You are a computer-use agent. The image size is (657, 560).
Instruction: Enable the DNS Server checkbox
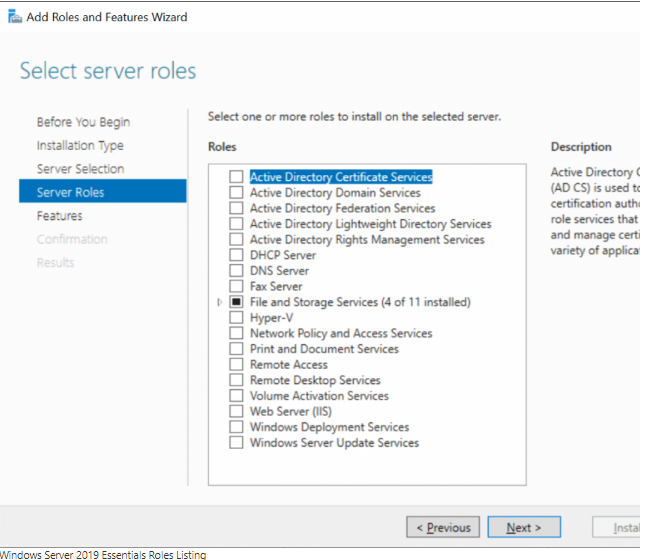(236, 270)
